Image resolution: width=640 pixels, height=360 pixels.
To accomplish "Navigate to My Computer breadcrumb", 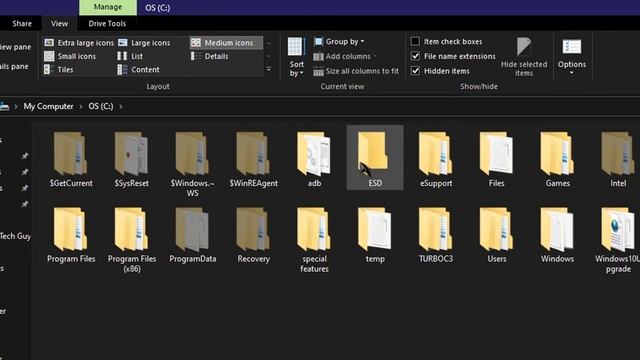I will pos(48,106).
